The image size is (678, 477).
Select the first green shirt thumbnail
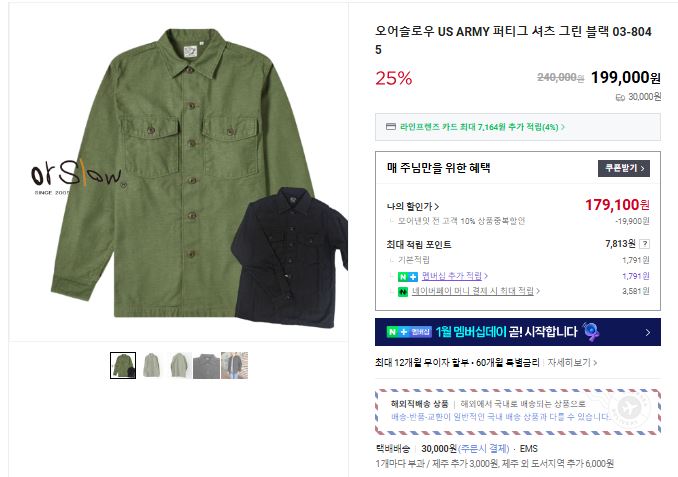point(123,365)
